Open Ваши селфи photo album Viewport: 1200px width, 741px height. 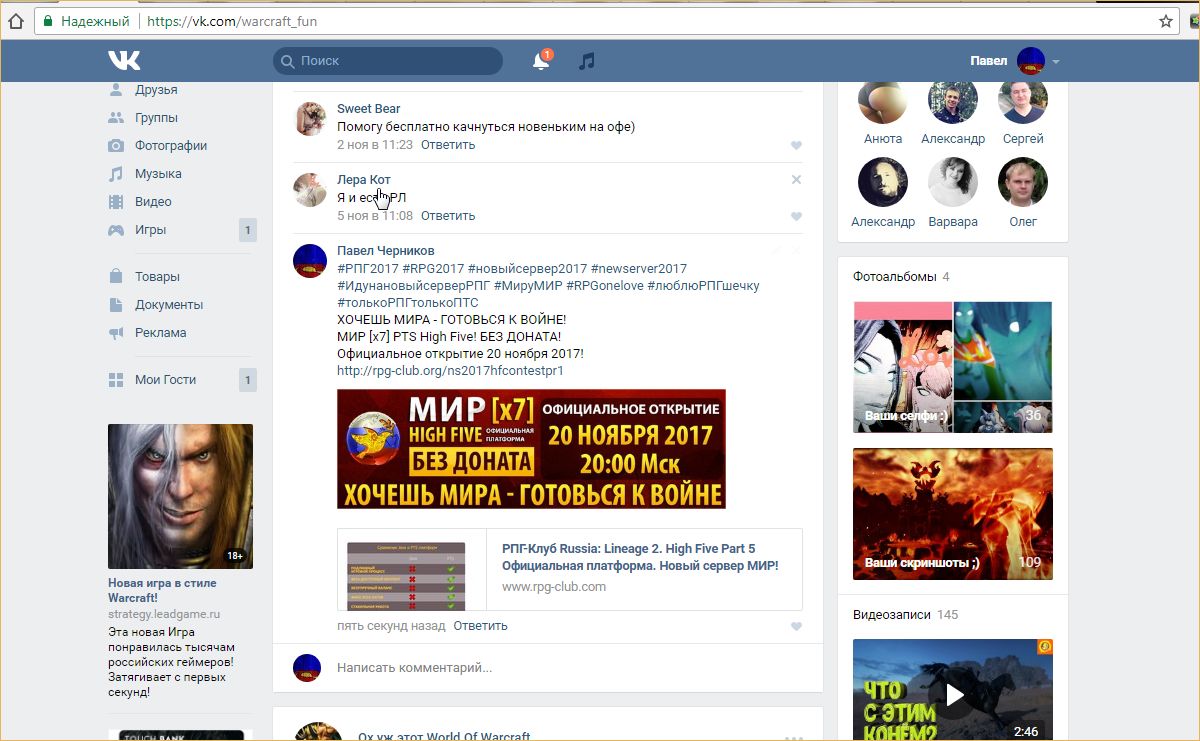click(x=952, y=367)
